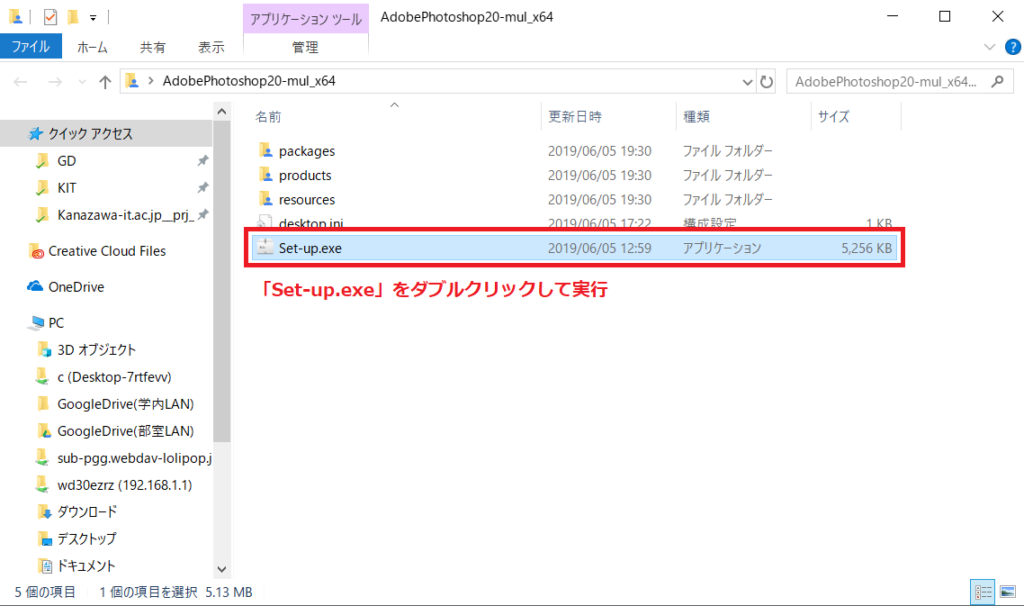1024x606 pixels.
Task: Switch to the 表示 ribbon tab
Action: [211, 47]
